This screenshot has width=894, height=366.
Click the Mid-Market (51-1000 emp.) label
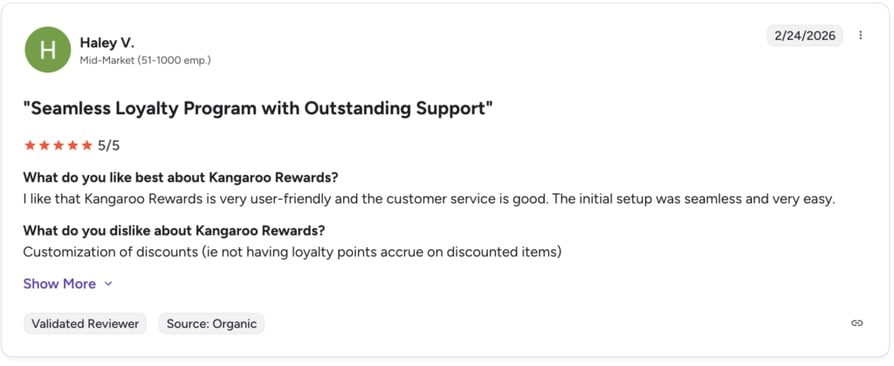(145, 60)
